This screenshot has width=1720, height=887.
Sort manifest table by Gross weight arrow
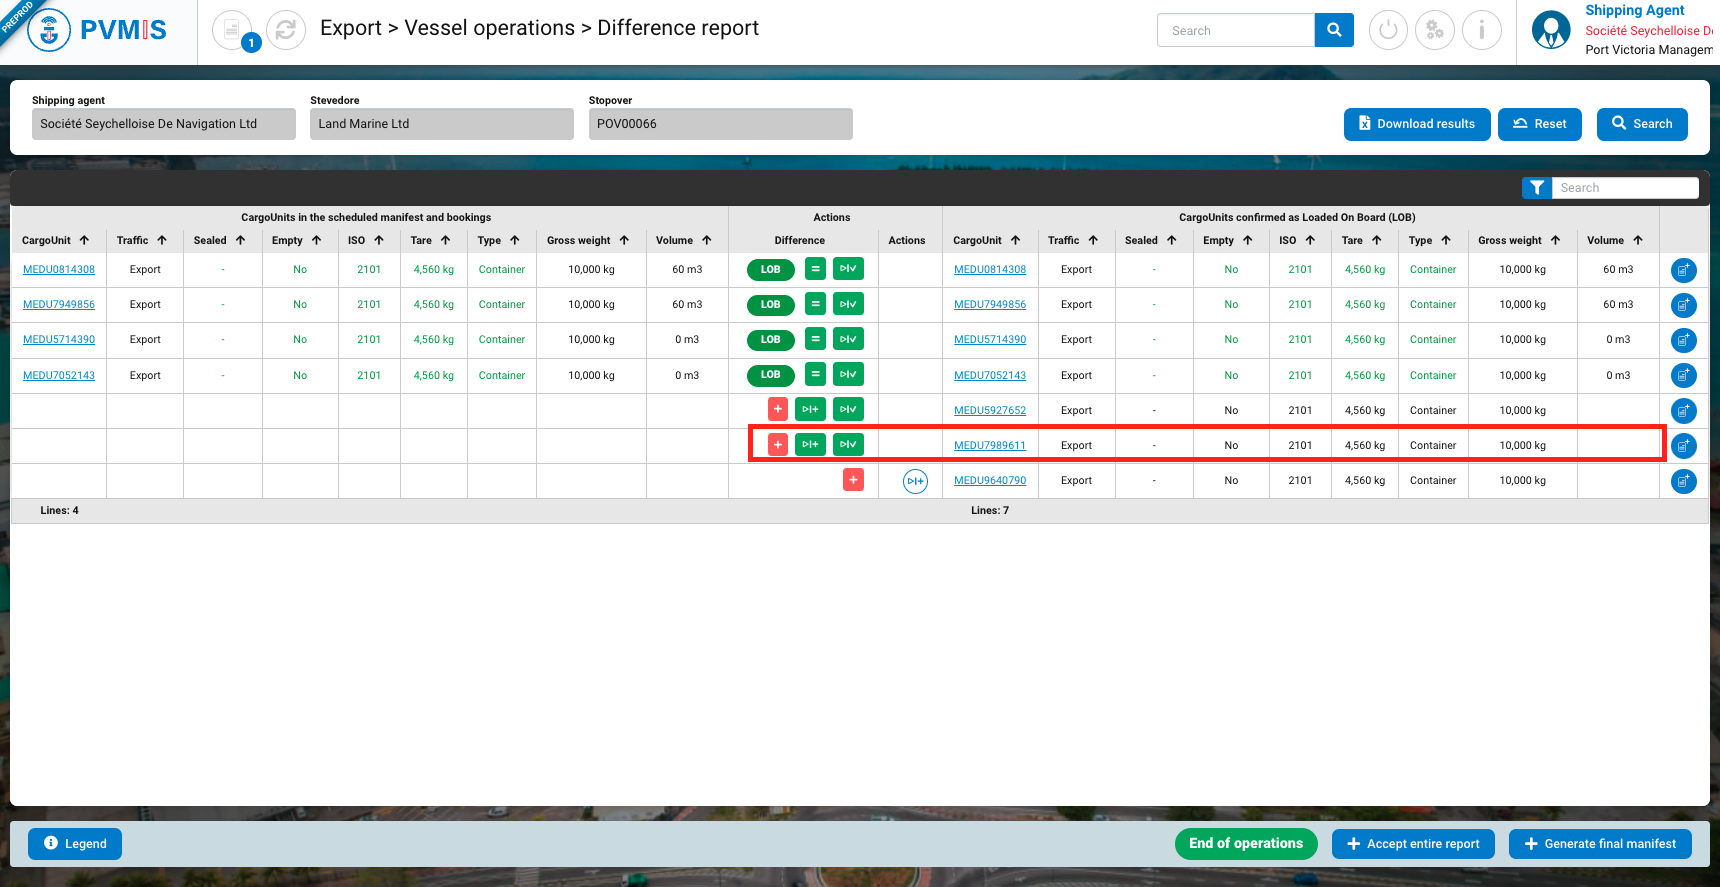tap(624, 240)
